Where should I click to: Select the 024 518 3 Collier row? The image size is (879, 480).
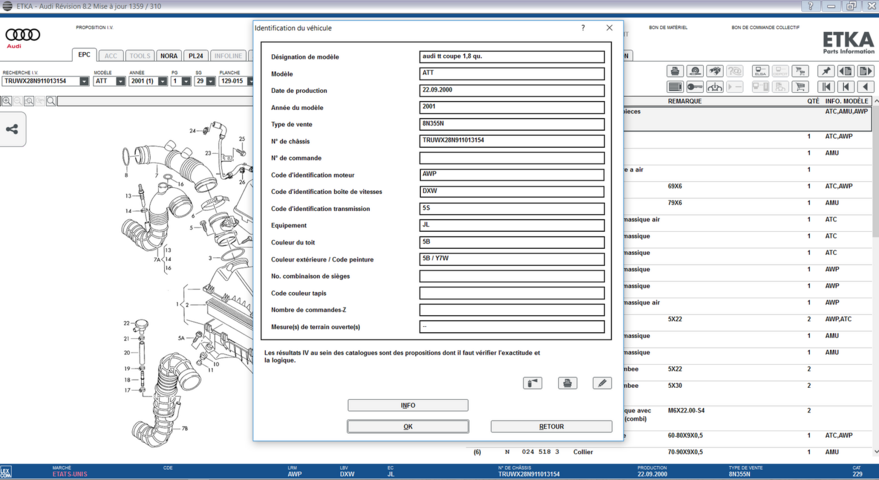click(670, 451)
